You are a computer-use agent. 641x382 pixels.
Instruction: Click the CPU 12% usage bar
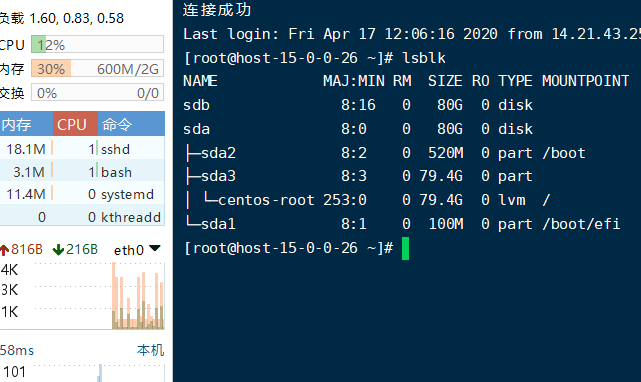click(97, 44)
